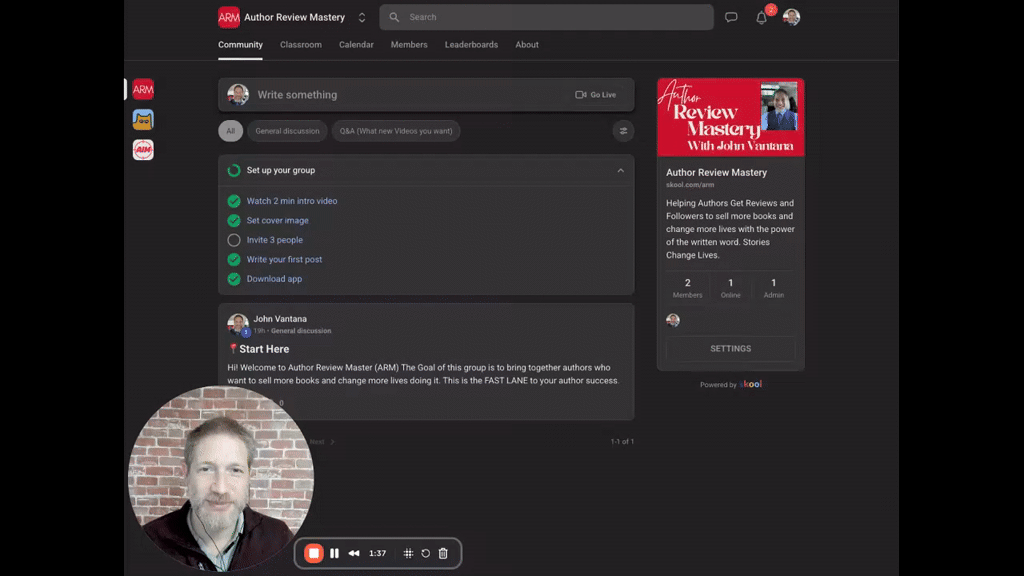Click the 1-1 of 1 pagination text
Viewport: 1024px width, 576px height.
click(x=622, y=441)
